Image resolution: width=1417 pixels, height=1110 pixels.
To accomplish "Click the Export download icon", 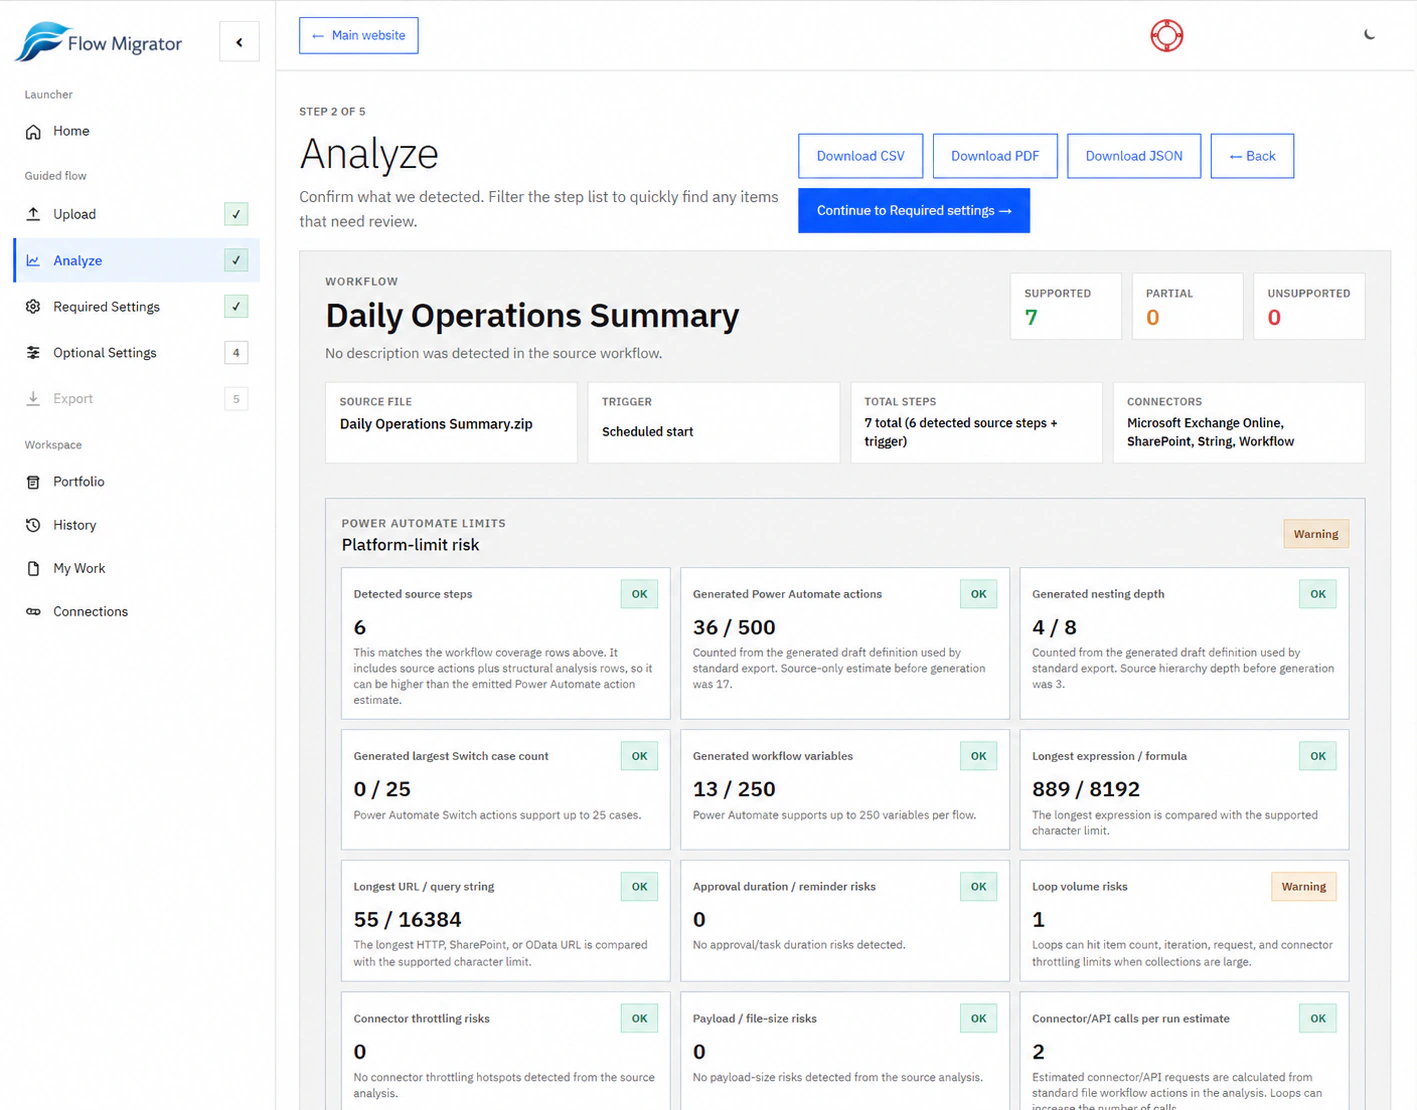I will tap(33, 398).
